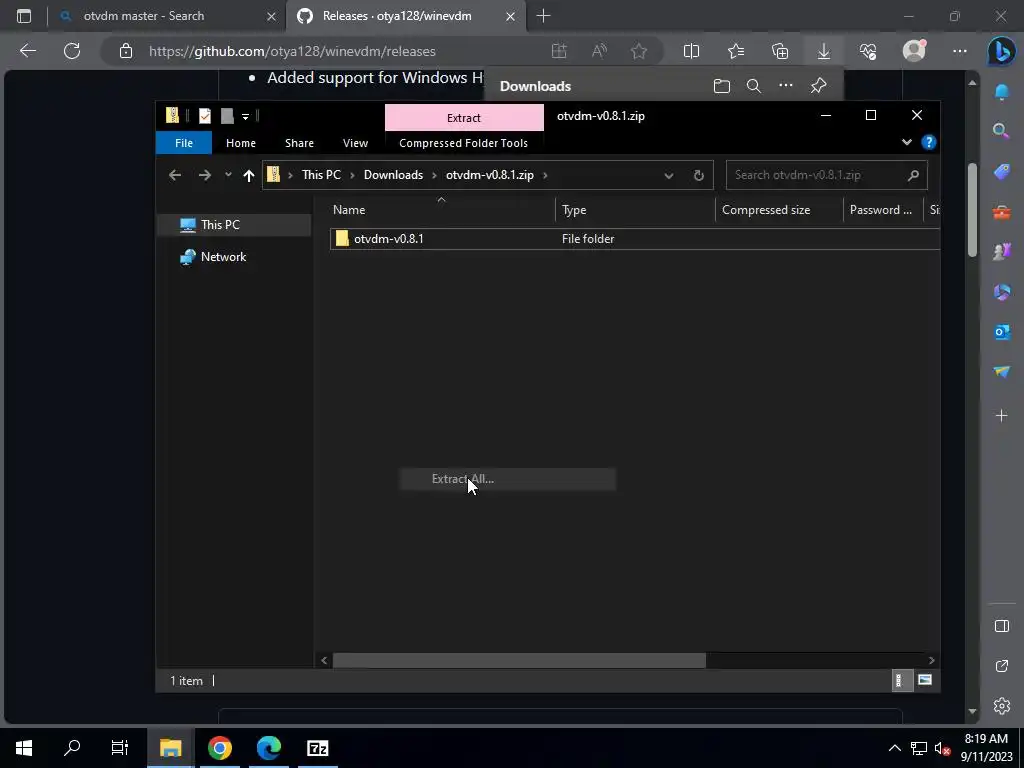Viewport: 1024px width, 768px height.
Task: Go back in Edge browser
Action: coord(28,51)
